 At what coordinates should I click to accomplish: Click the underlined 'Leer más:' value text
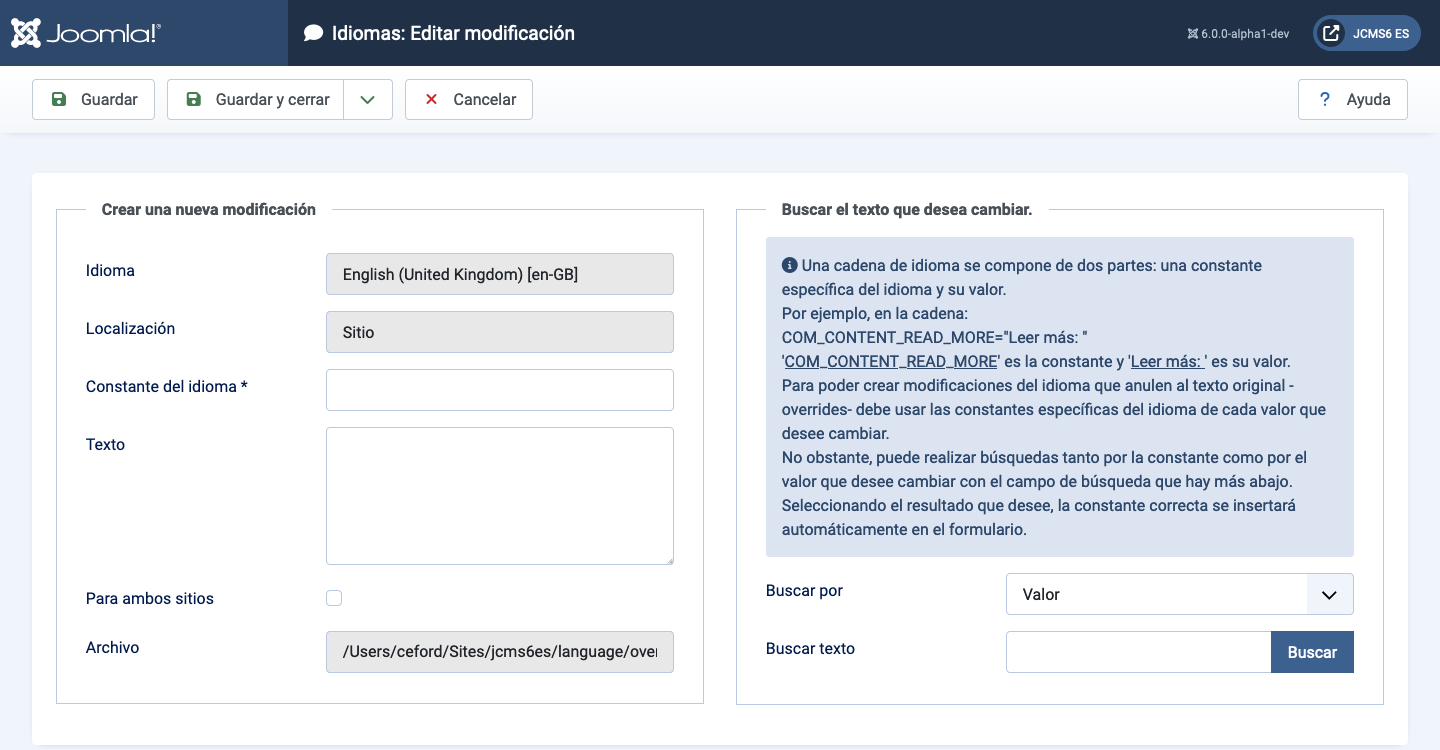coord(1169,361)
